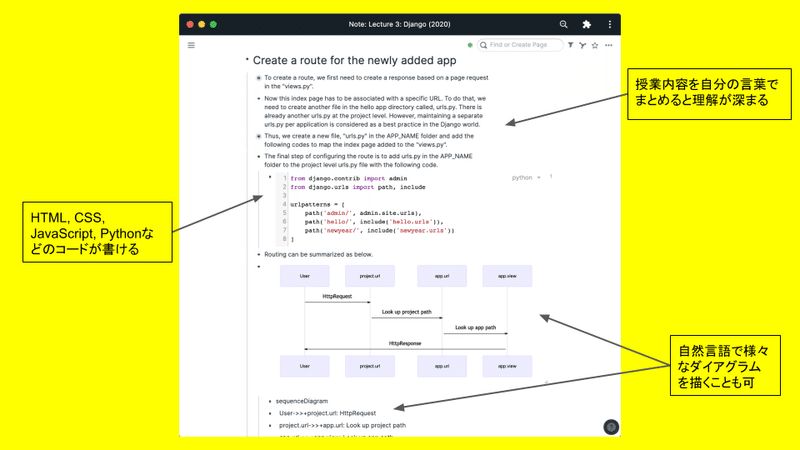Image resolution: width=800 pixels, height=450 pixels.
Task: Click the green fullscreen window button
Action: click(213, 24)
